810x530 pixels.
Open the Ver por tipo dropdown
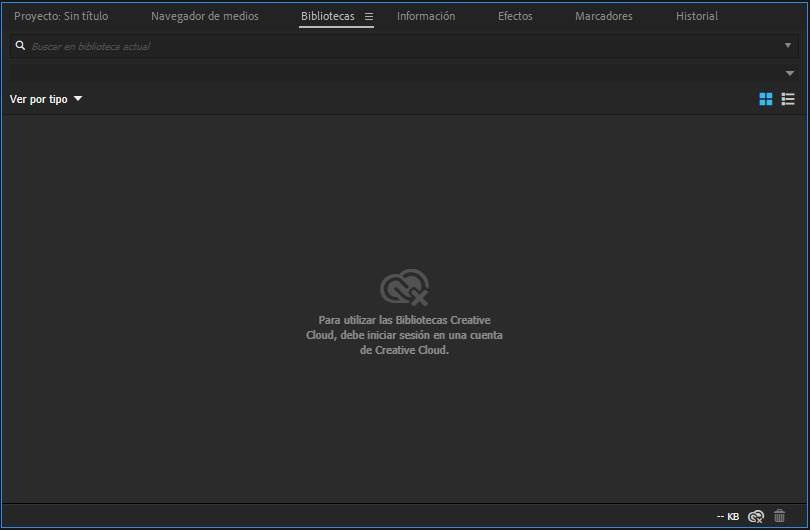tap(45, 99)
